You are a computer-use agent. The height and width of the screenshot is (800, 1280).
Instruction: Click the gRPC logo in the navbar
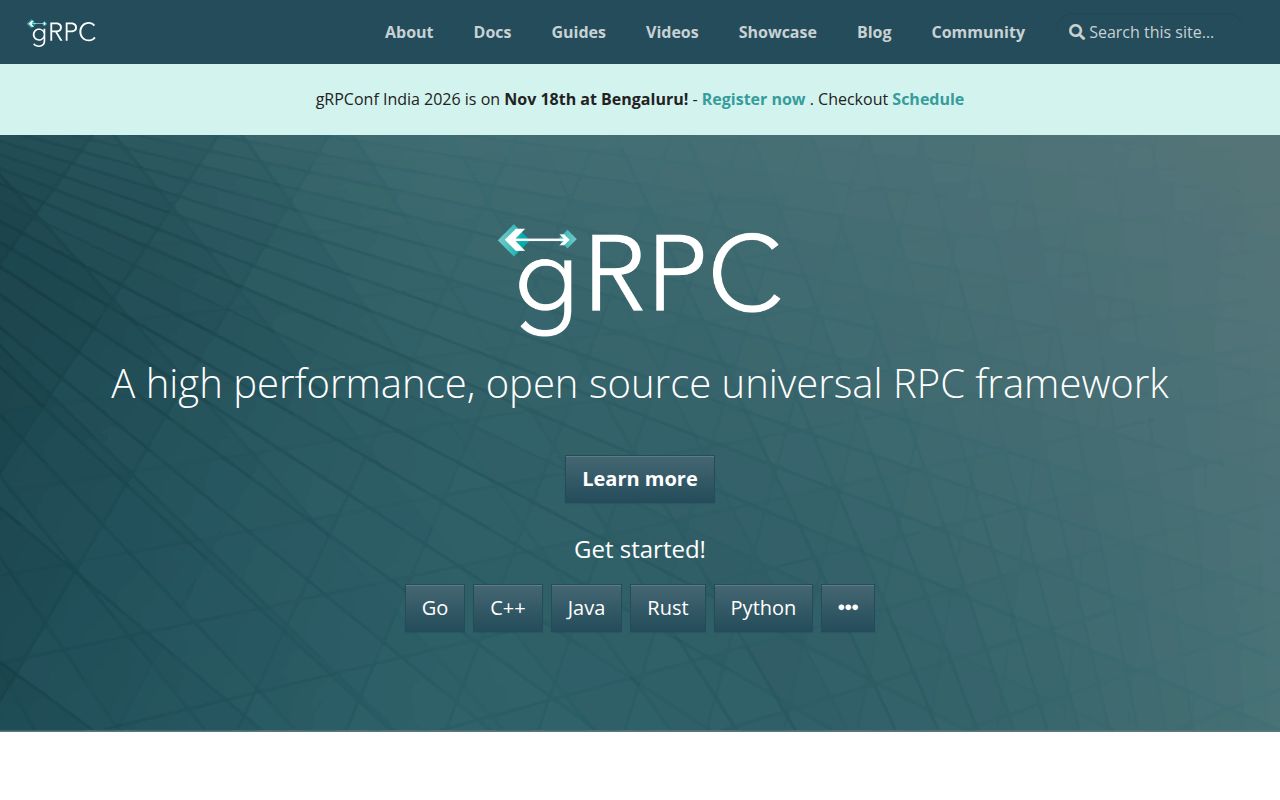(61, 32)
